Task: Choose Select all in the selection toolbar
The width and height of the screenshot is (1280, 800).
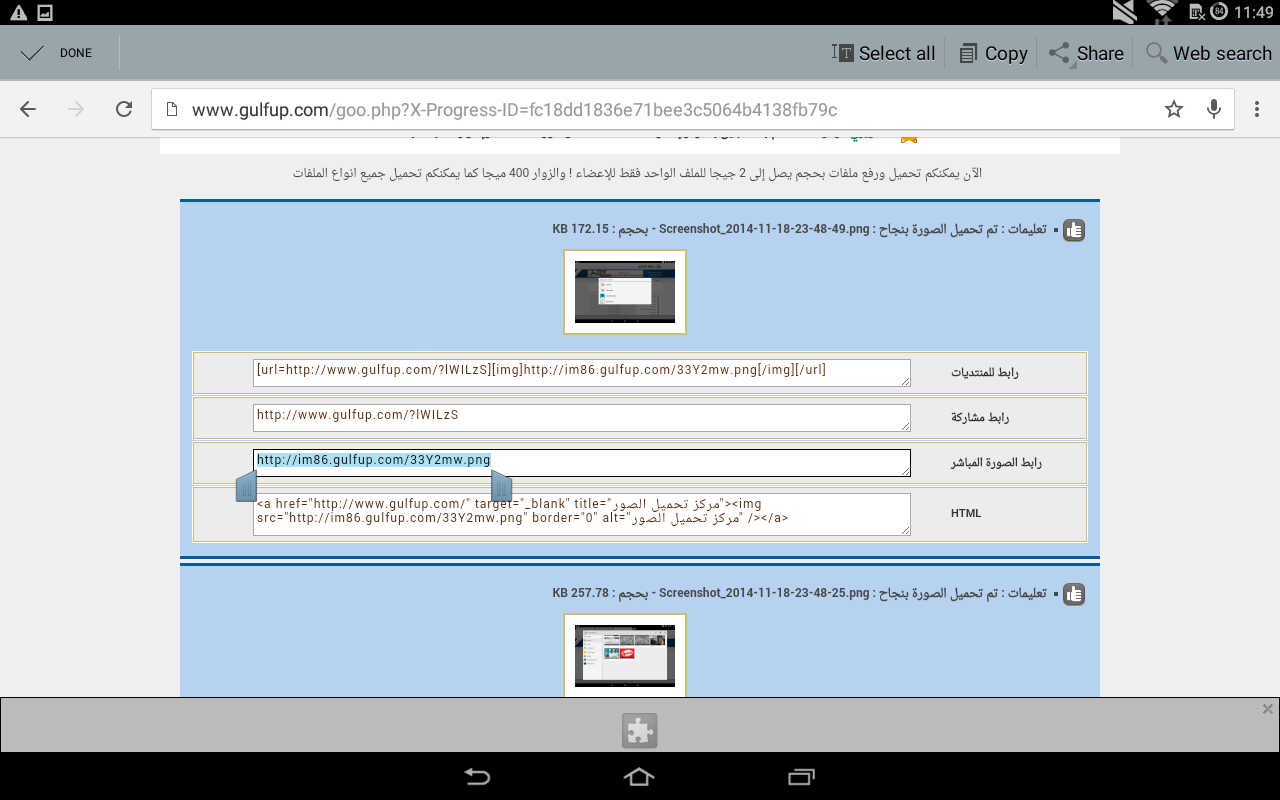Action: 884,53
